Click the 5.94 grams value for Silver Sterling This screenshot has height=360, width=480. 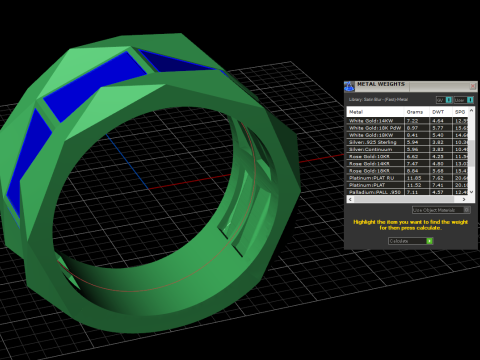(412, 142)
